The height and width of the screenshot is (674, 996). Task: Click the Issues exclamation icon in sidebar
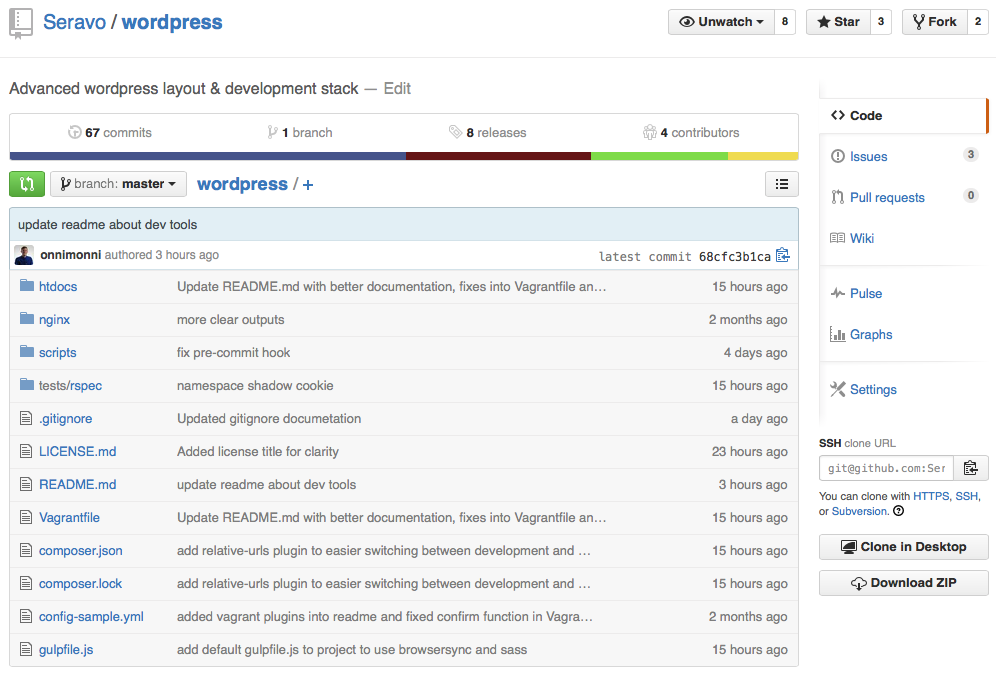tap(838, 156)
